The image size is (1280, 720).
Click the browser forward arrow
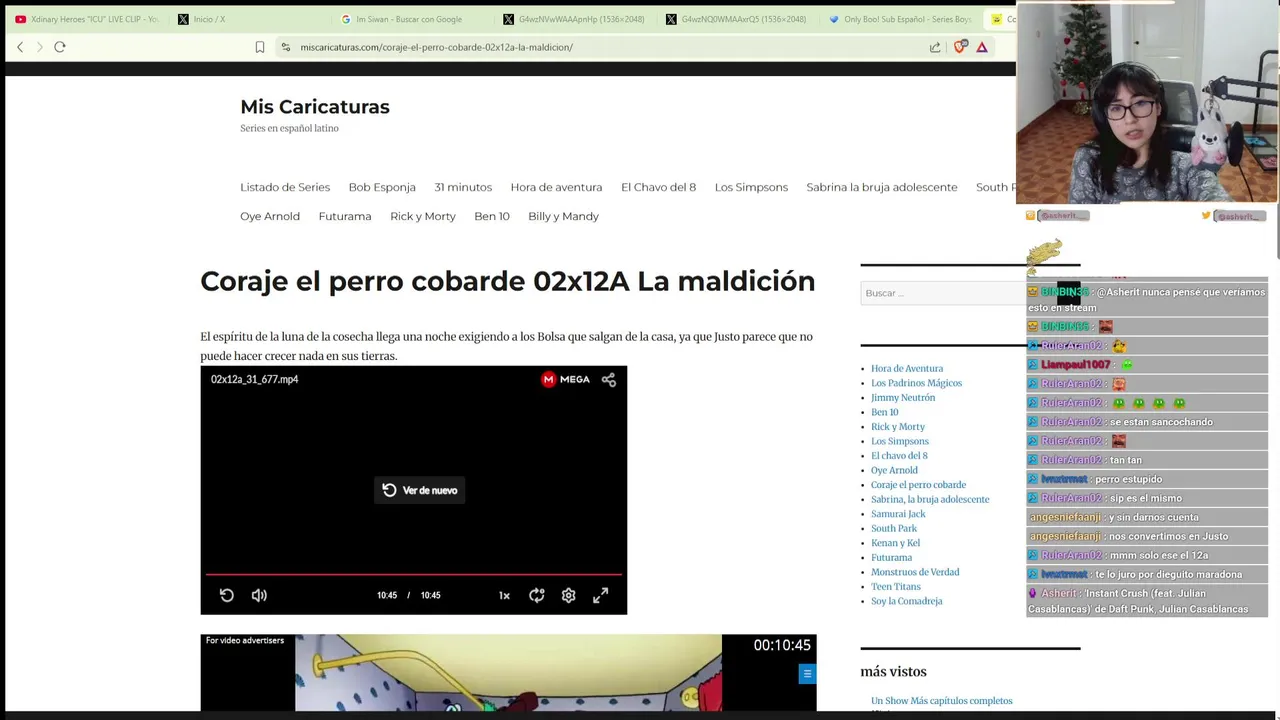pyautogui.click(x=40, y=47)
